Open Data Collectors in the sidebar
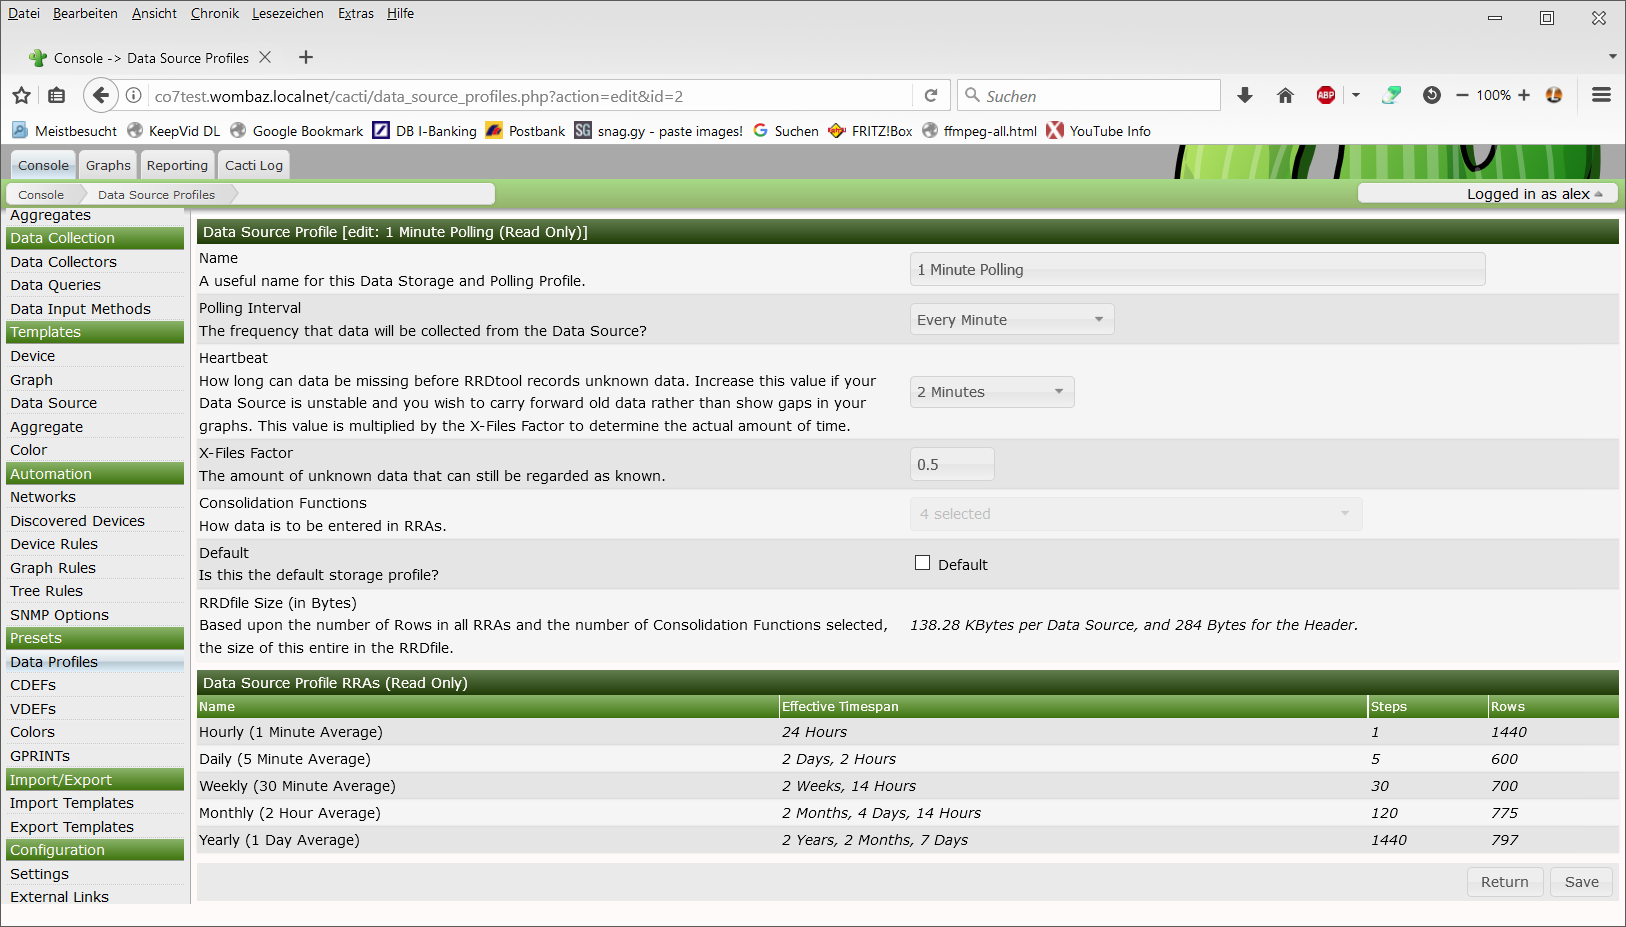1626x927 pixels. tap(63, 262)
